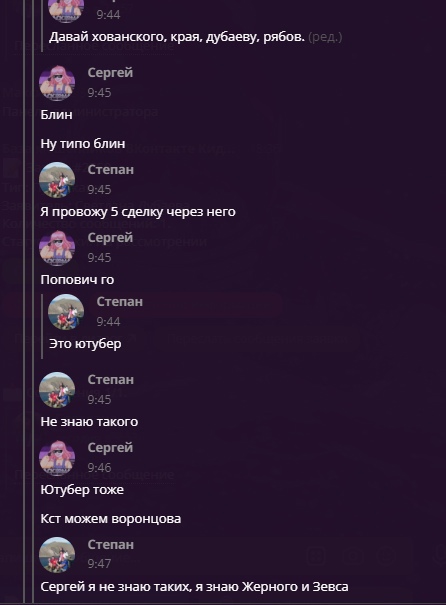This screenshot has height=605, width=446.
Task: Click Степан's avatar in the quoted "Это ютубер" message
Action: pyautogui.click(x=66, y=312)
